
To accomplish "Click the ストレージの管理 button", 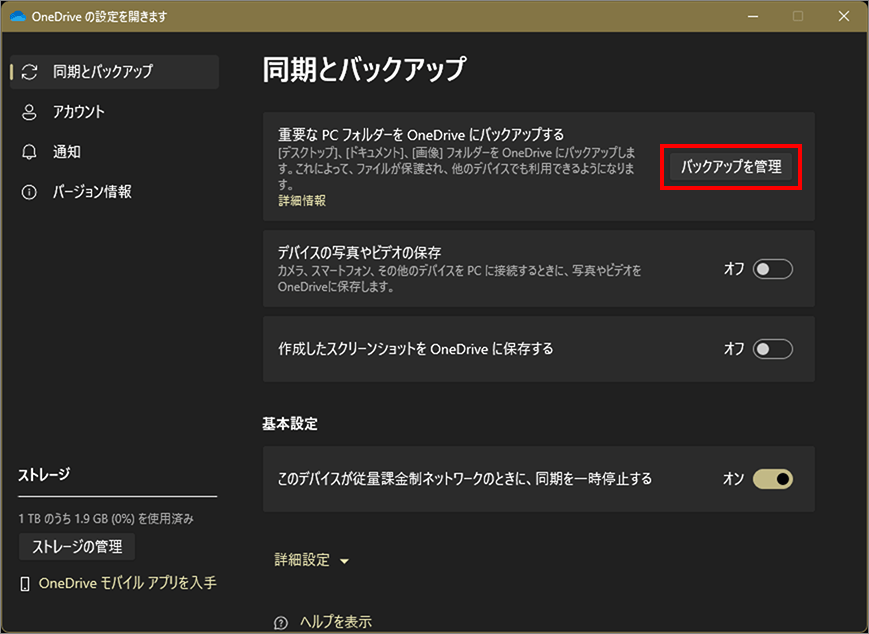I will (x=77, y=547).
